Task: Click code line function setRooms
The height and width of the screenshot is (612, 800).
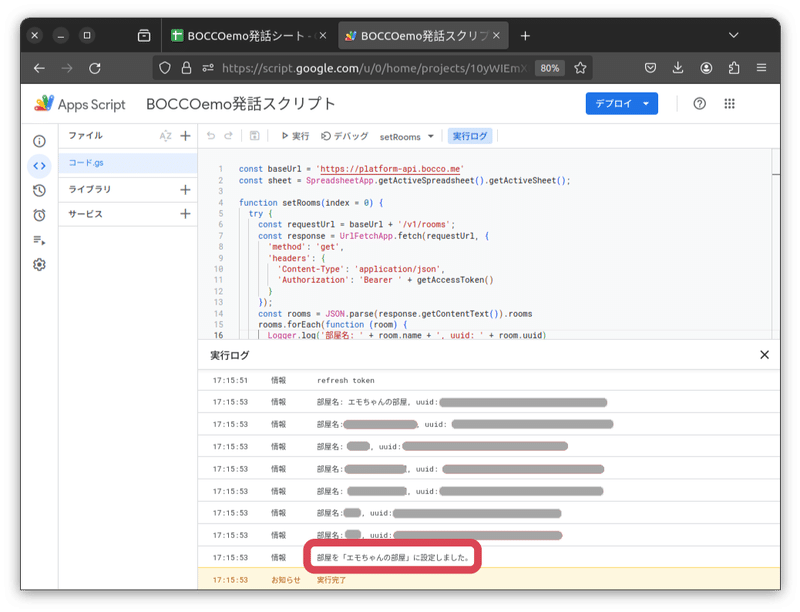Action: (x=310, y=202)
